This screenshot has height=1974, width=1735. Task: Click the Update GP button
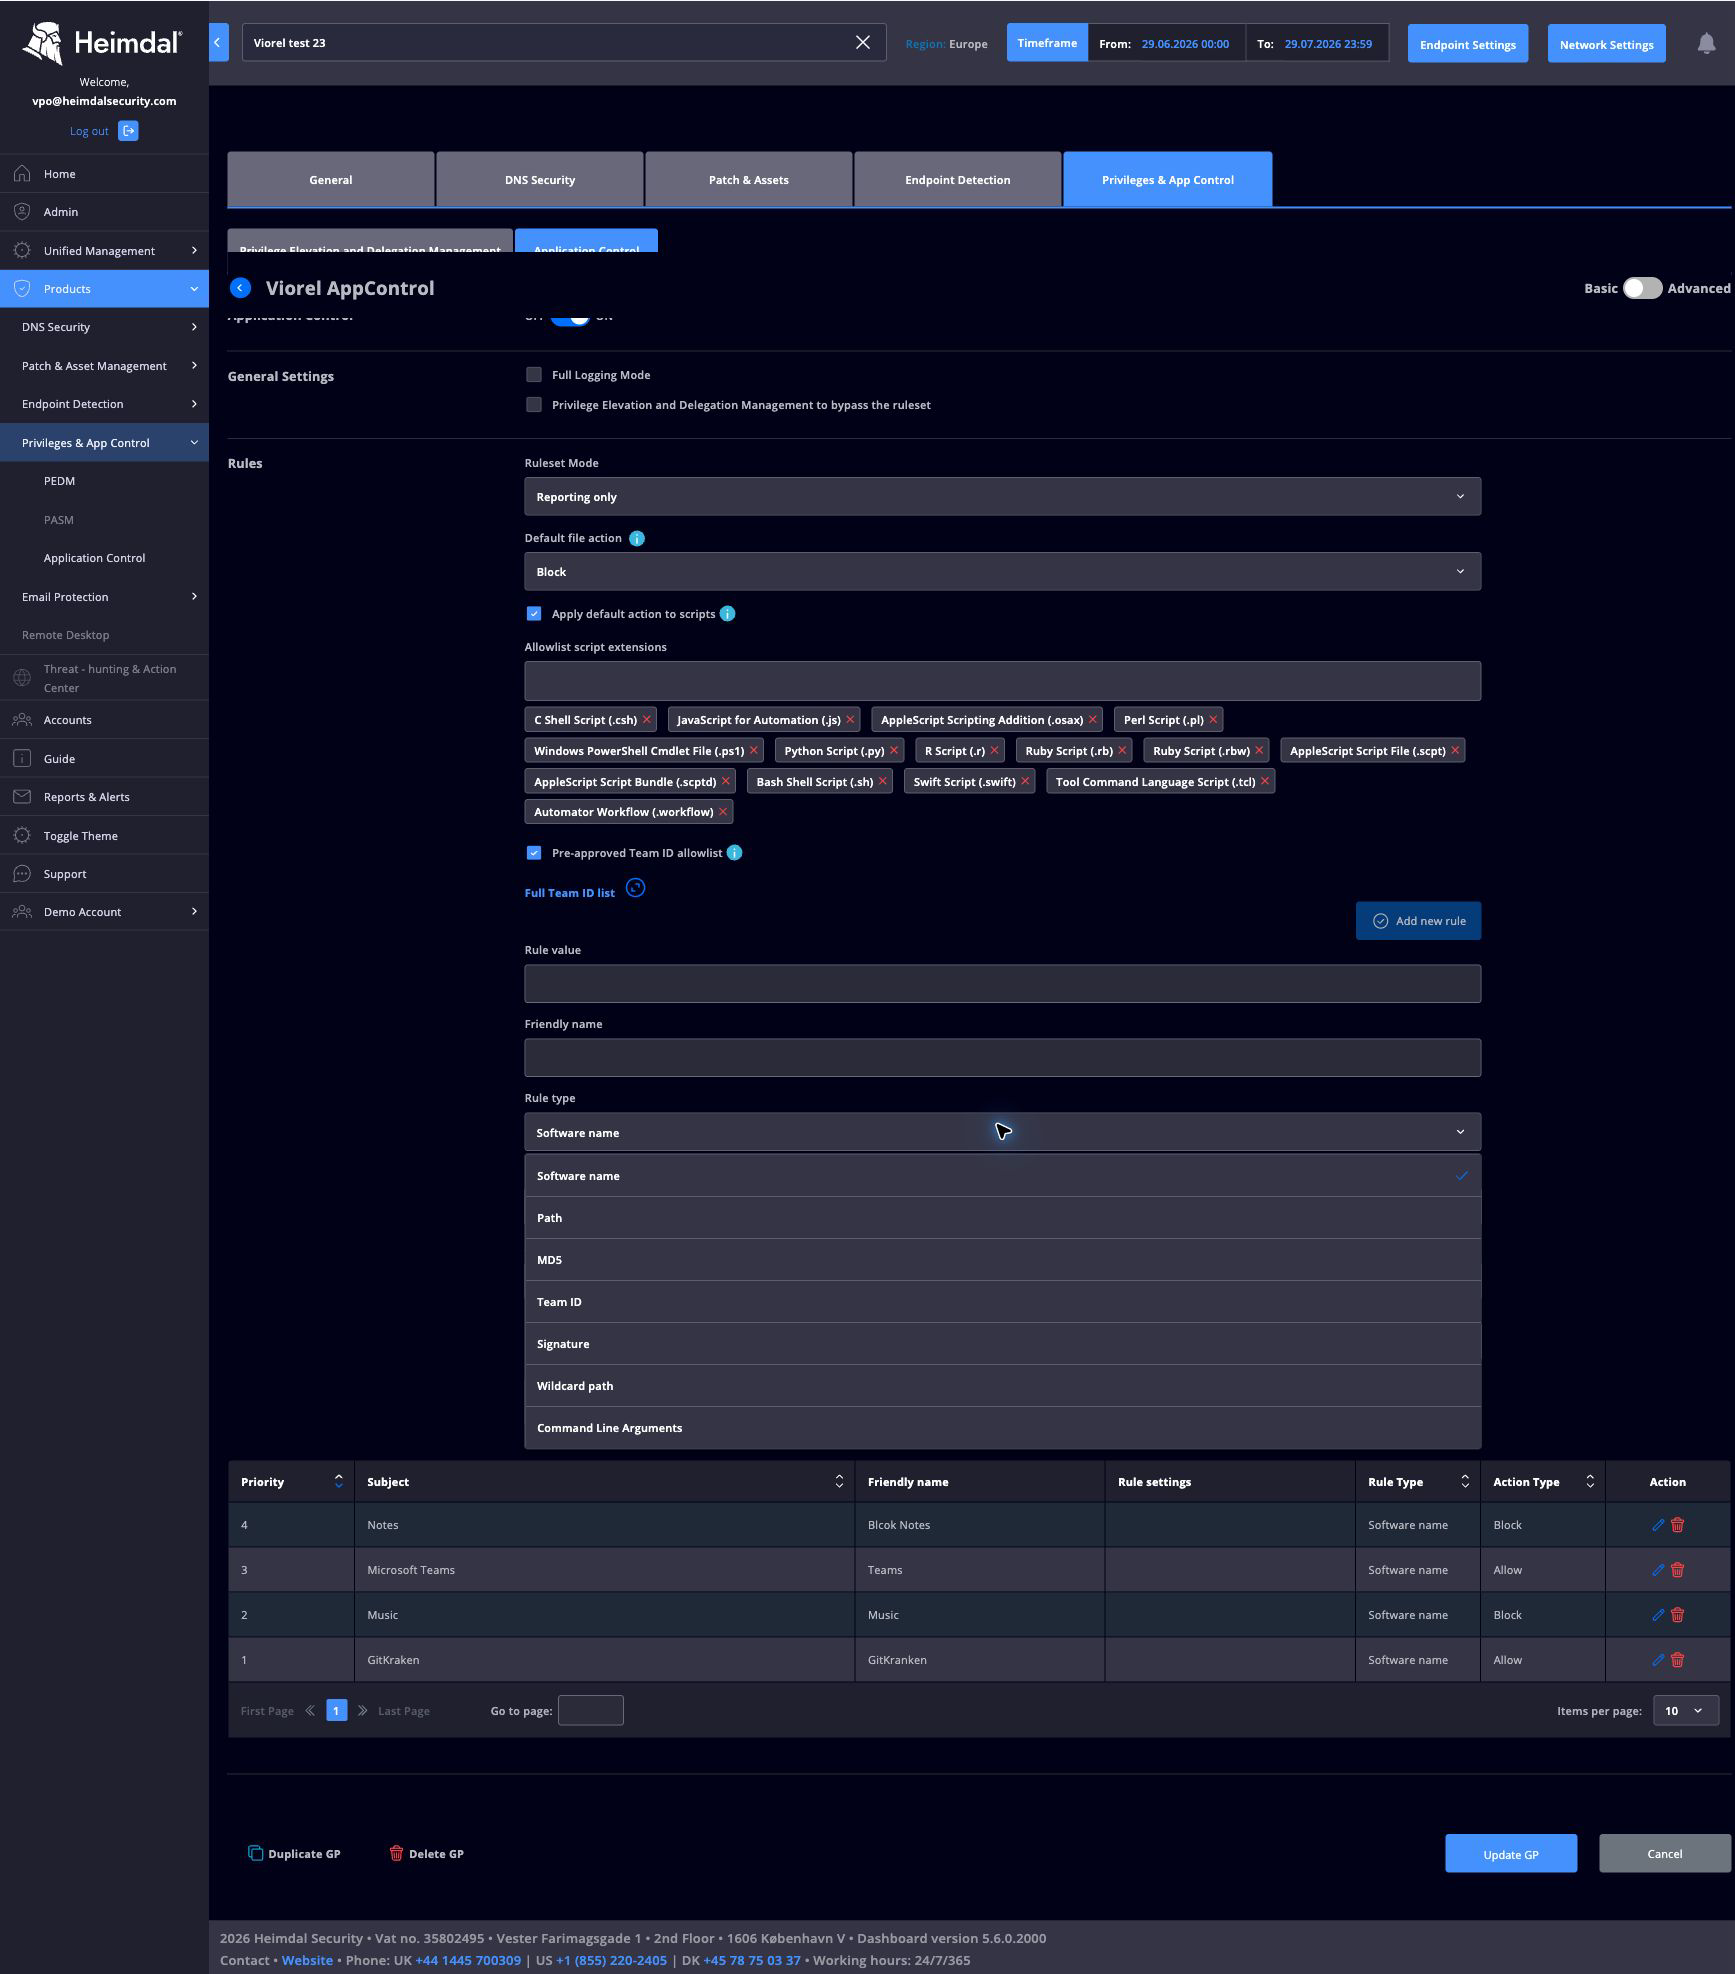[x=1511, y=1854]
